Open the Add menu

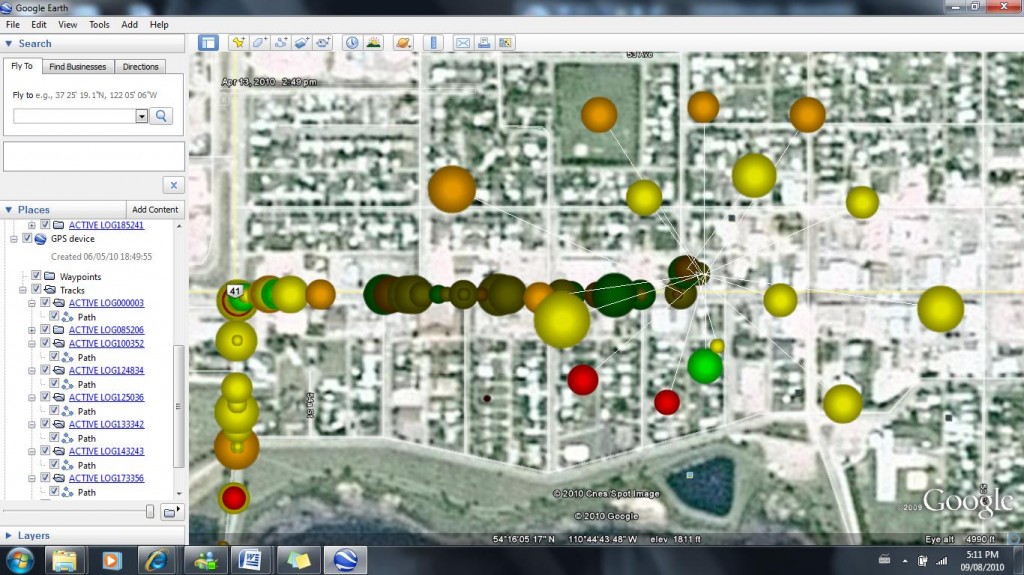129,25
